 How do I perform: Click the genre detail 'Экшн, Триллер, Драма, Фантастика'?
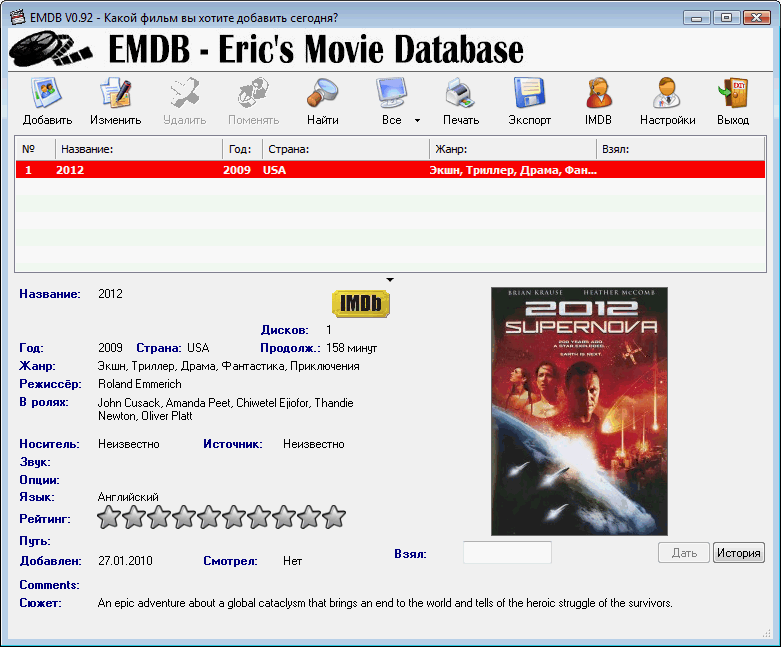[x=192, y=366]
